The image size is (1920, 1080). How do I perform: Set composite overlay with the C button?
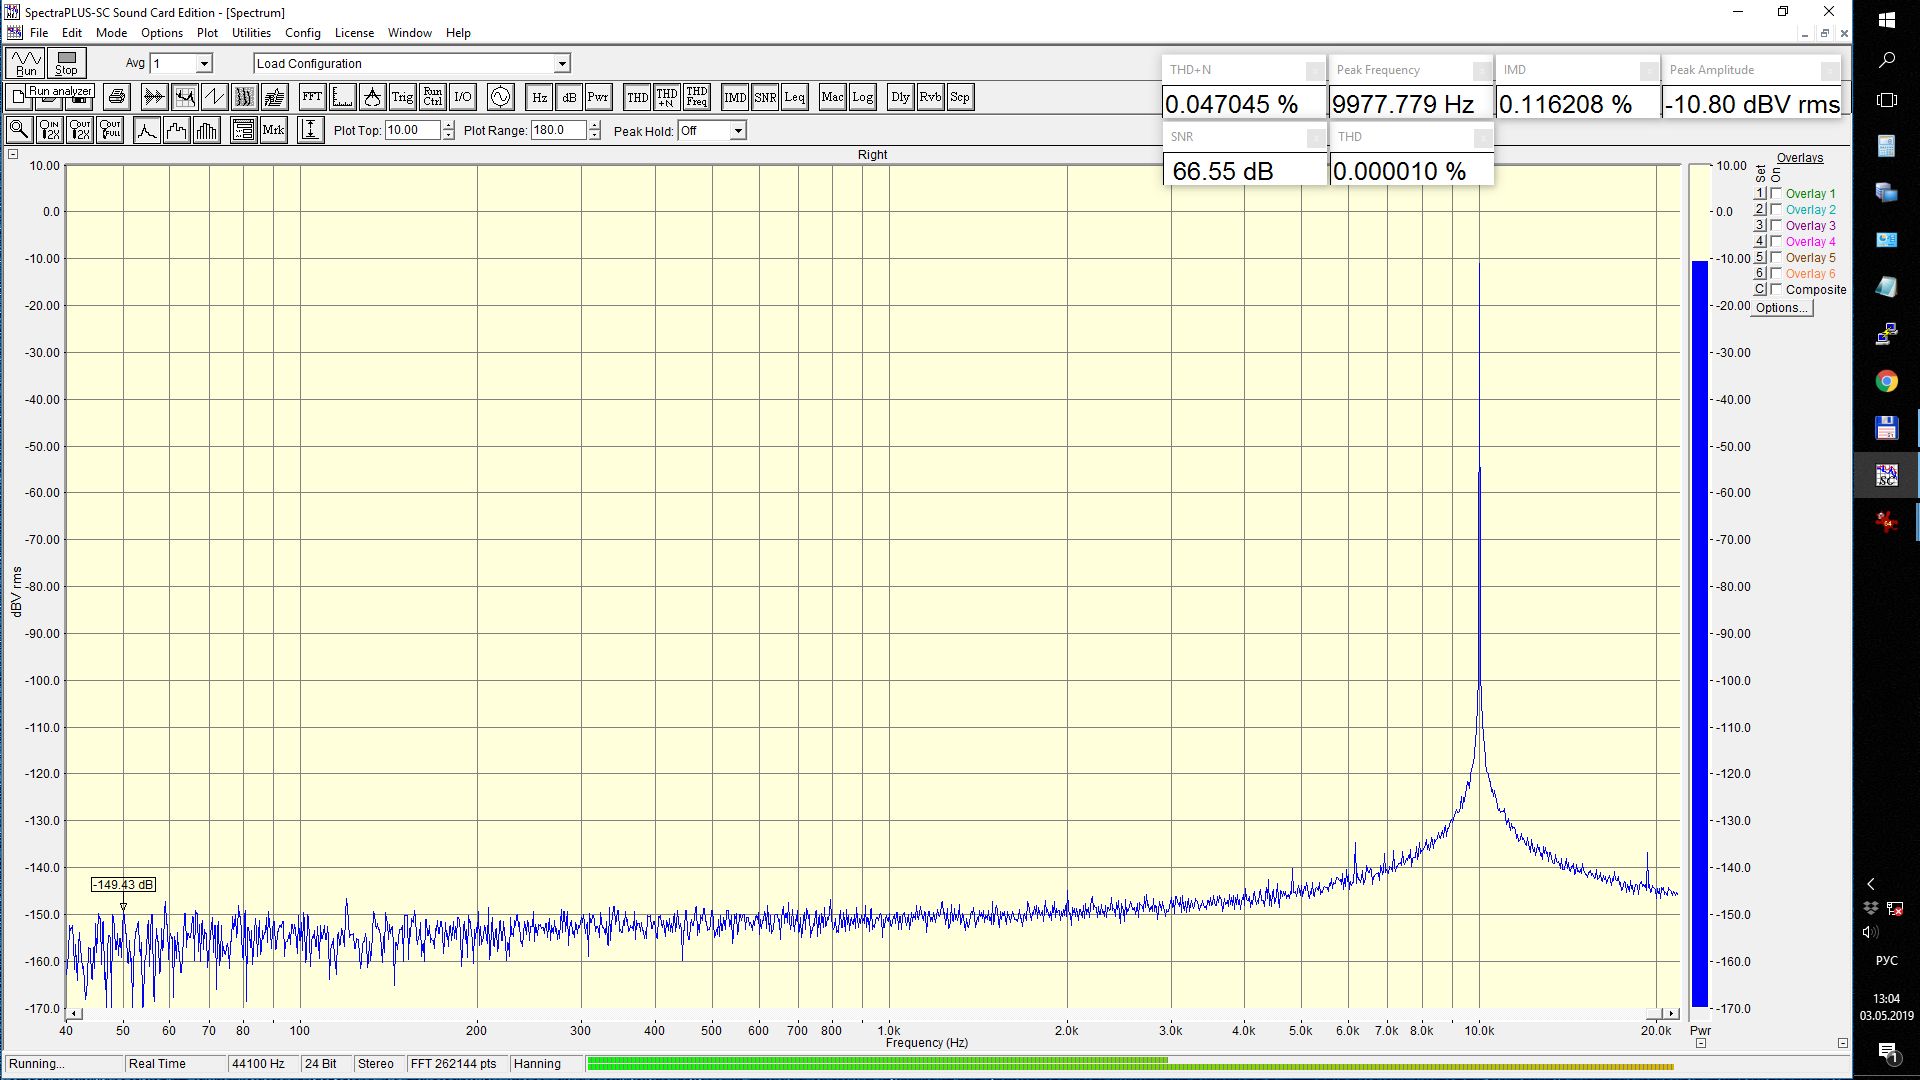coord(1760,289)
